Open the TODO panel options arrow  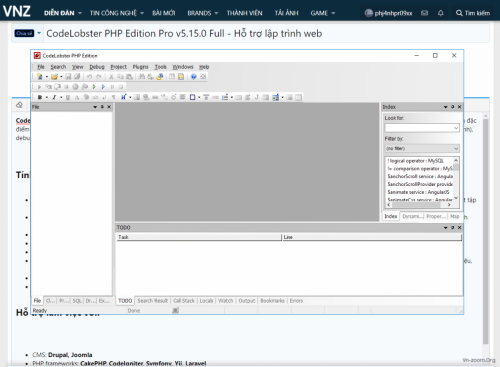click(x=445, y=228)
